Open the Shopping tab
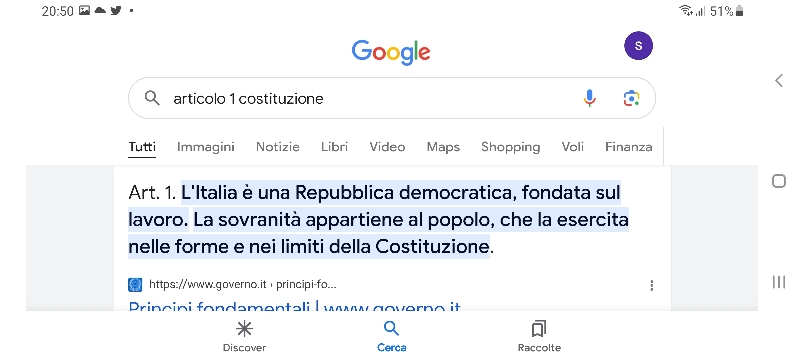The height and width of the screenshot is (360, 800). pos(510,147)
